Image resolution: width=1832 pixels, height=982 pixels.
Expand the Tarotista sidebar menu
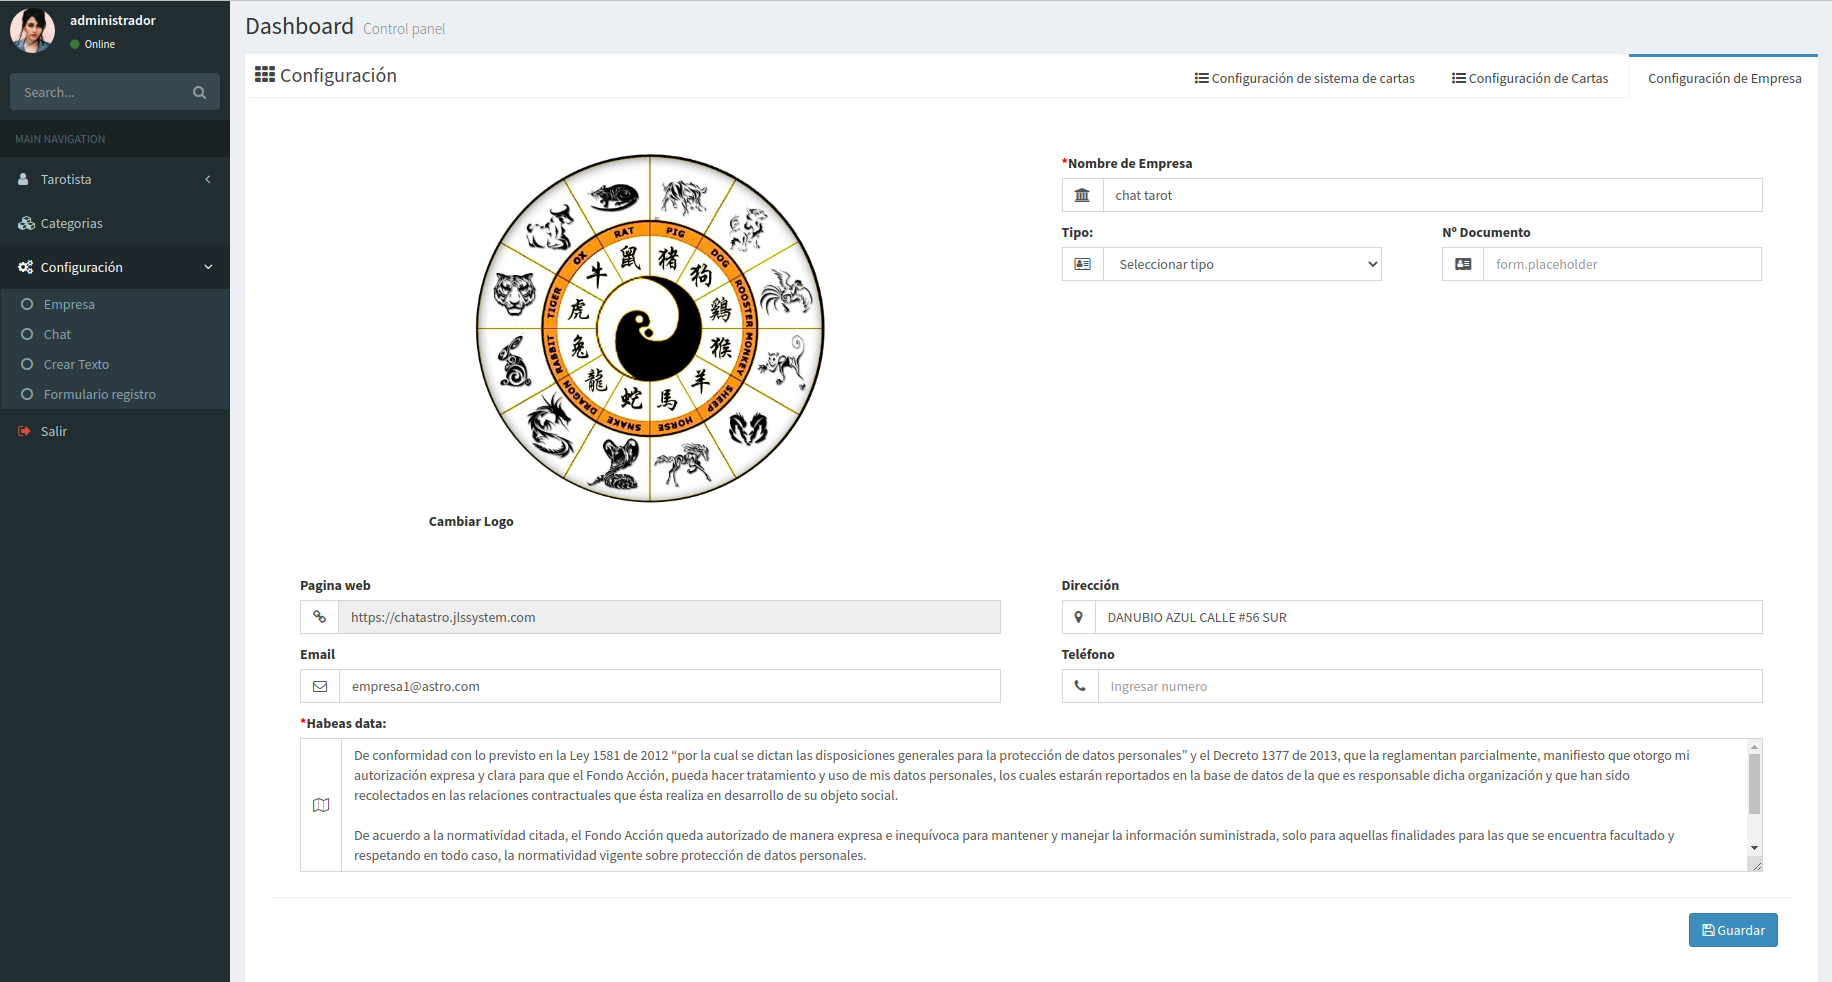coord(114,179)
